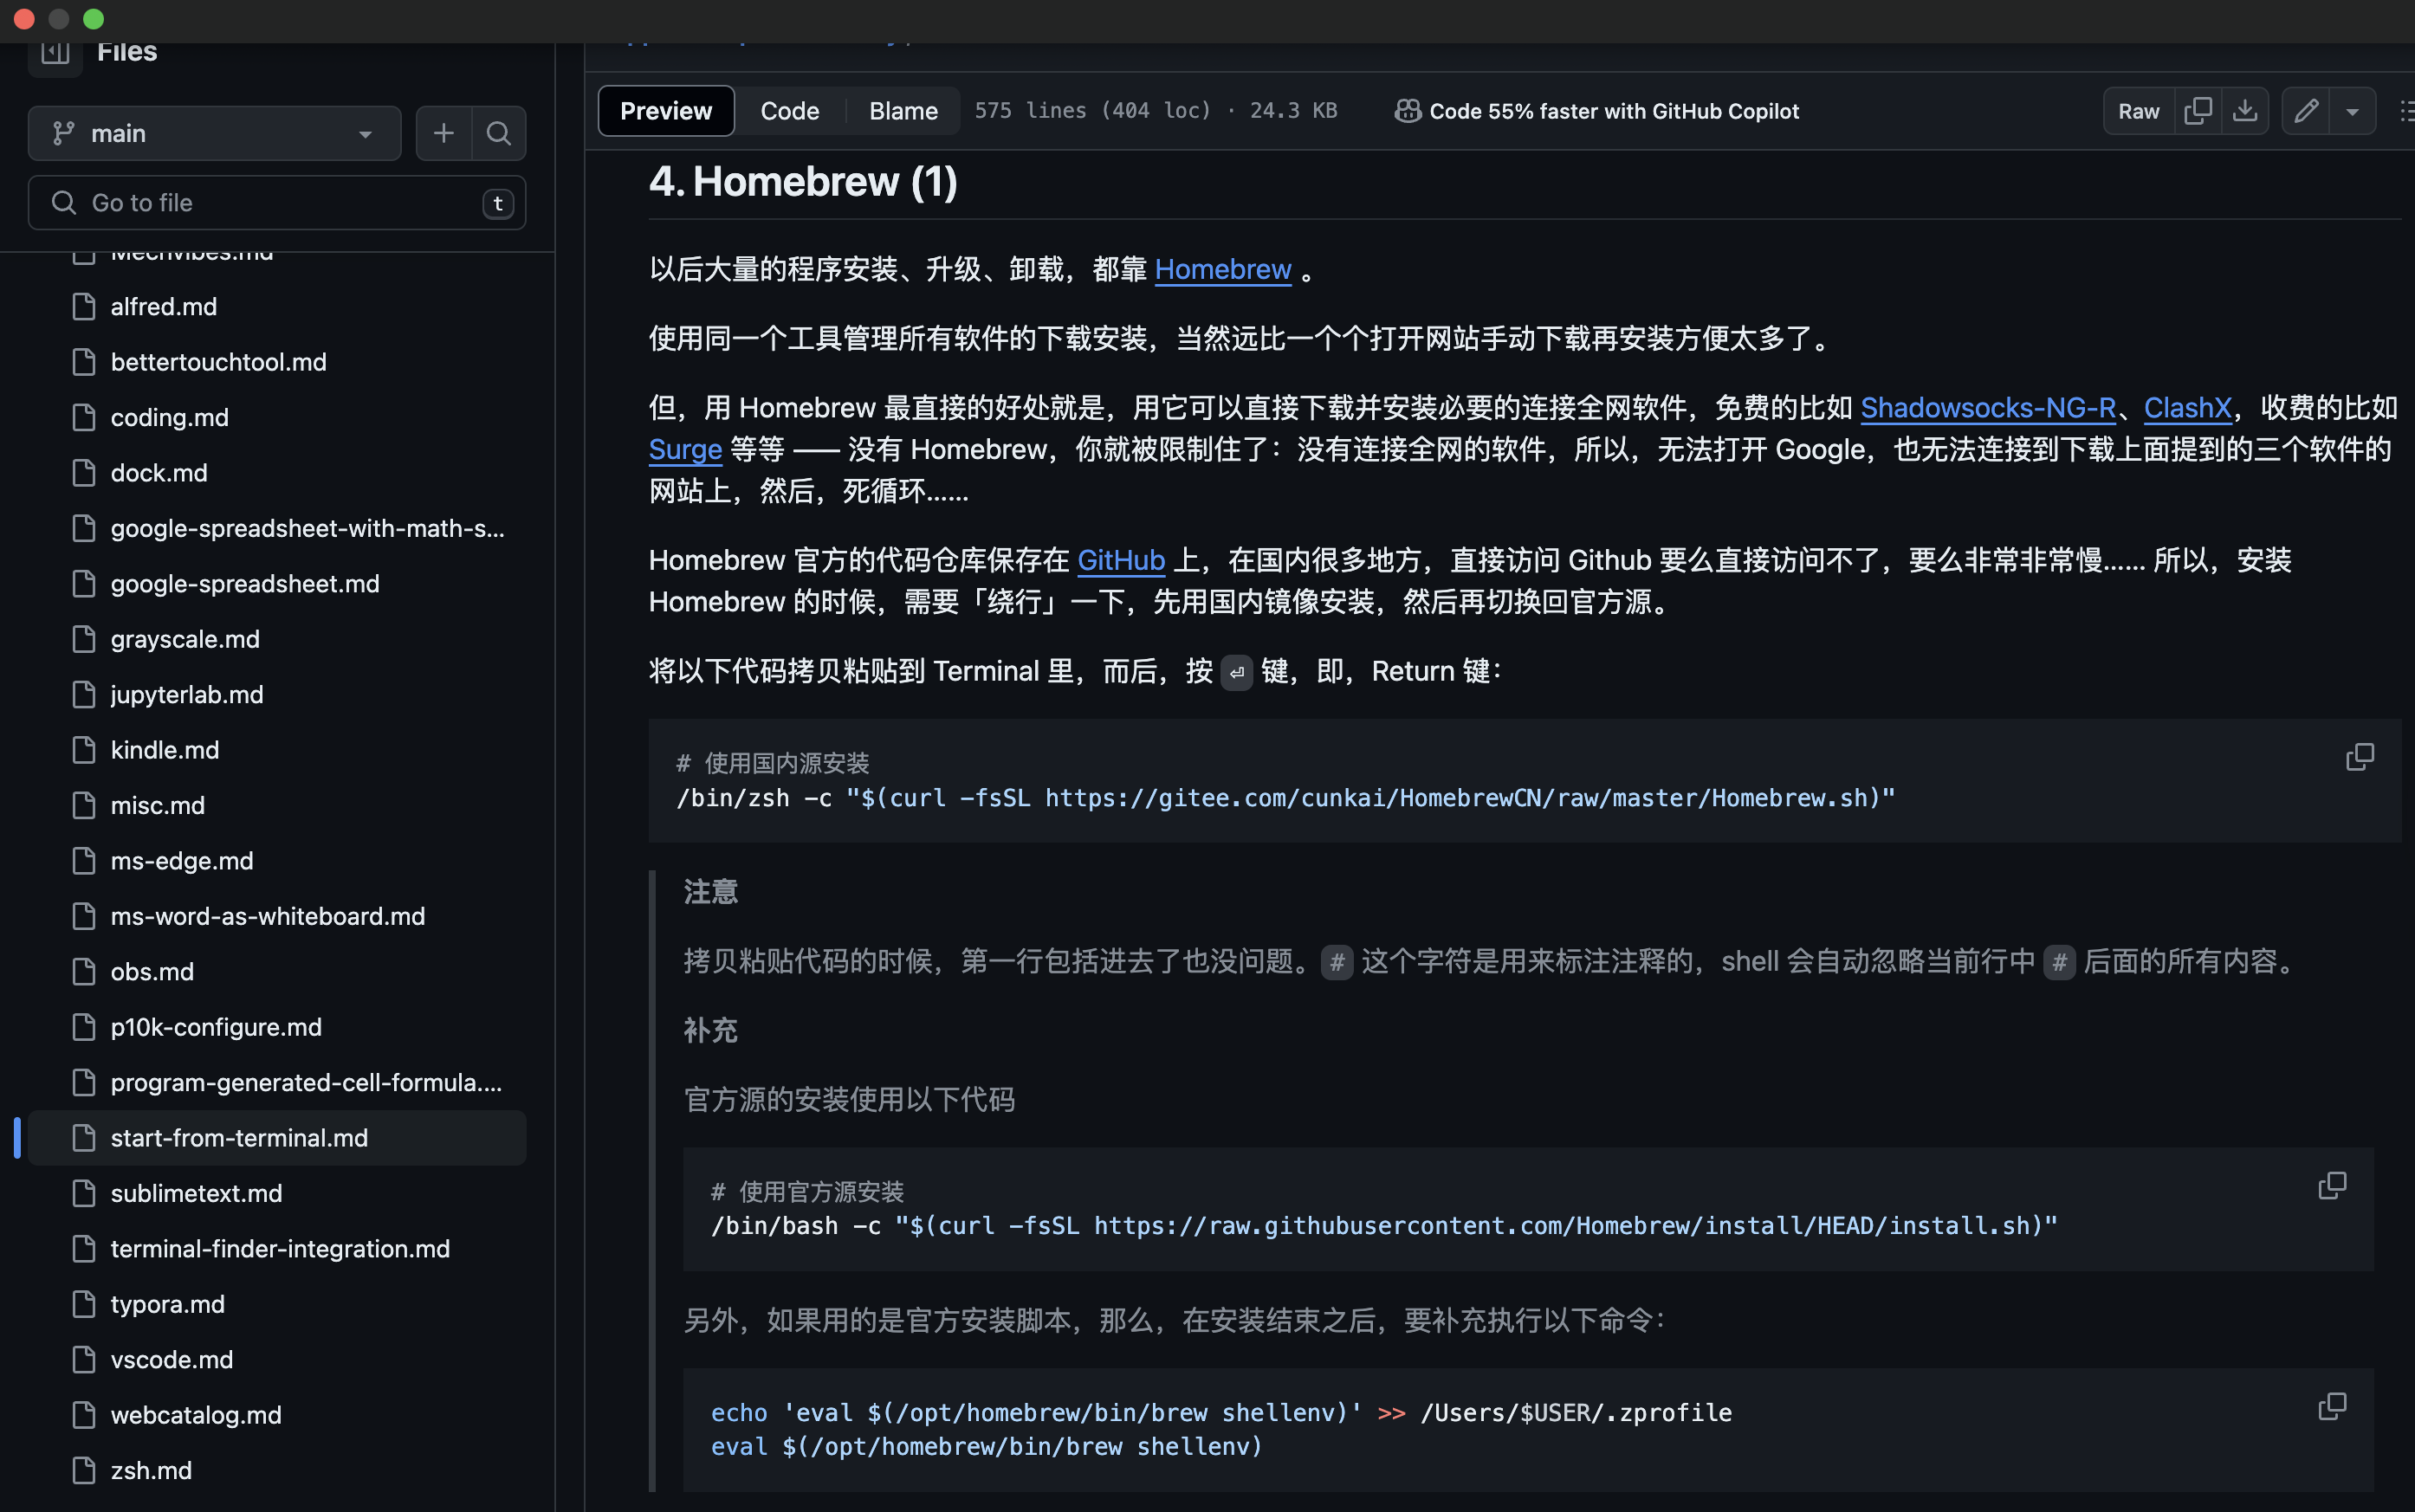
Task: Switch to the Code tab
Action: [x=789, y=111]
